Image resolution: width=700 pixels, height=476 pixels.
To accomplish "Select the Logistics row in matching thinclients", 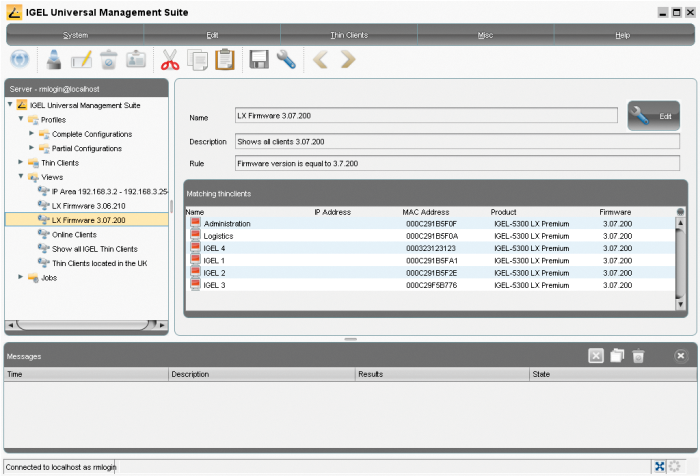I will coord(218,236).
